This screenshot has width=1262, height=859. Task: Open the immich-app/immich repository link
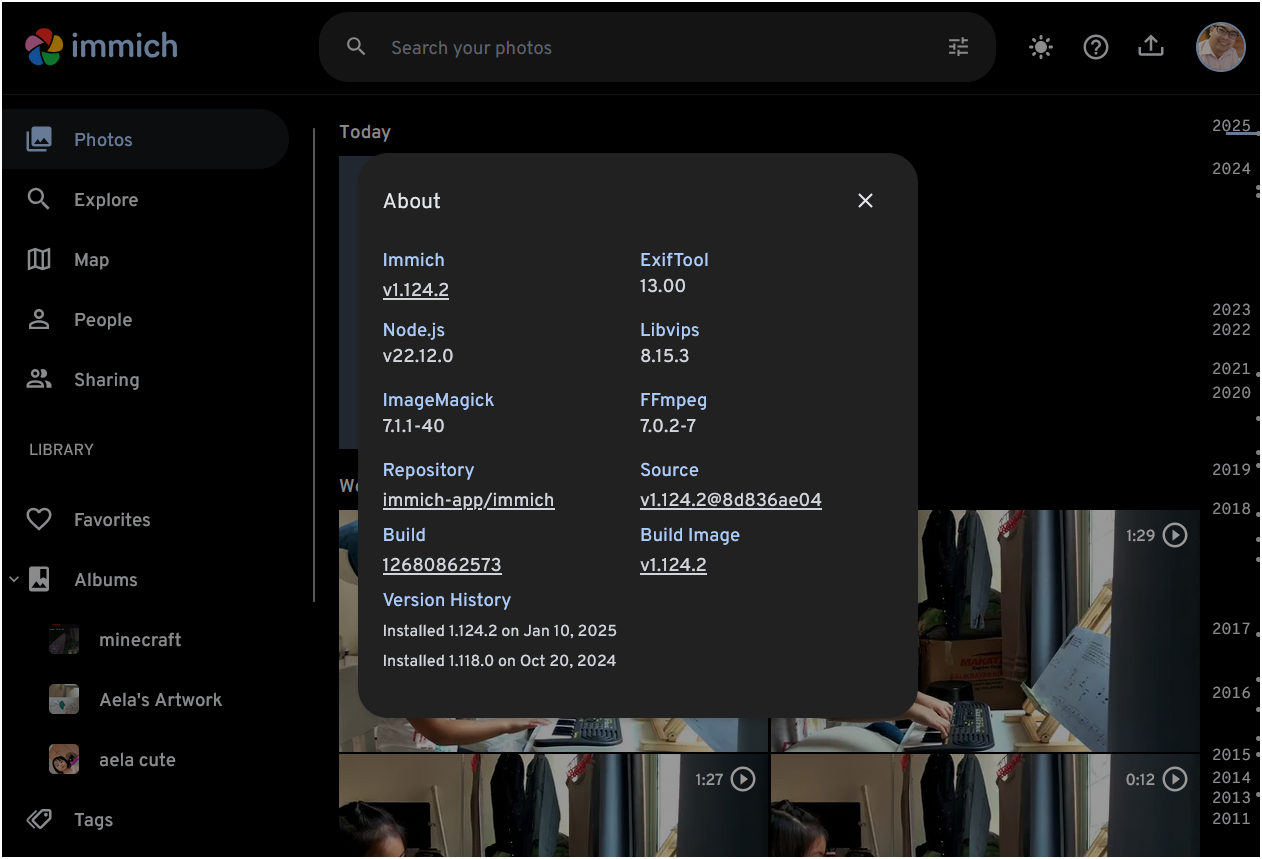468,500
